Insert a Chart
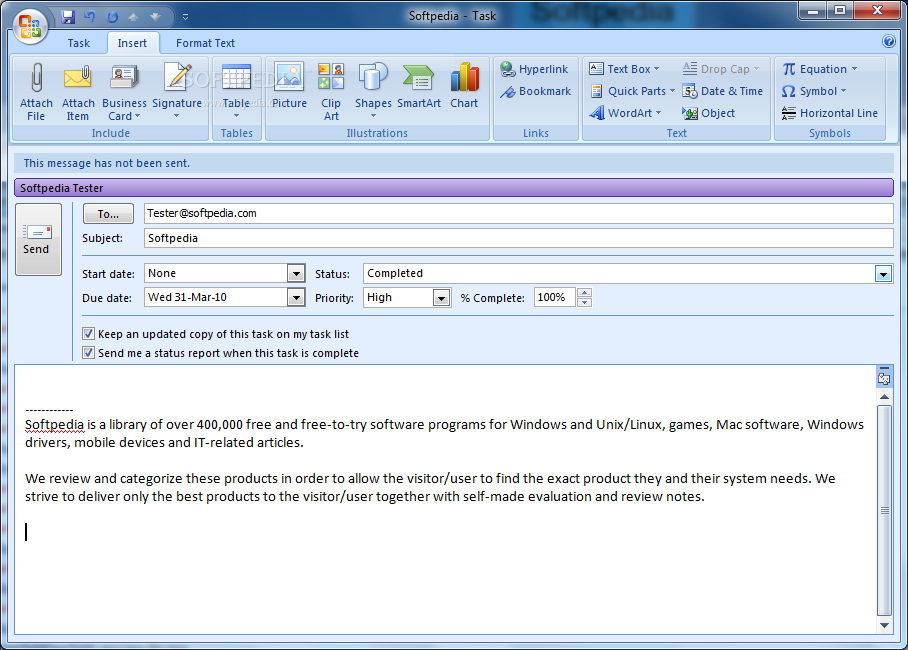The width and height of the screenshot is (908, 650). (x=464, y=87)
